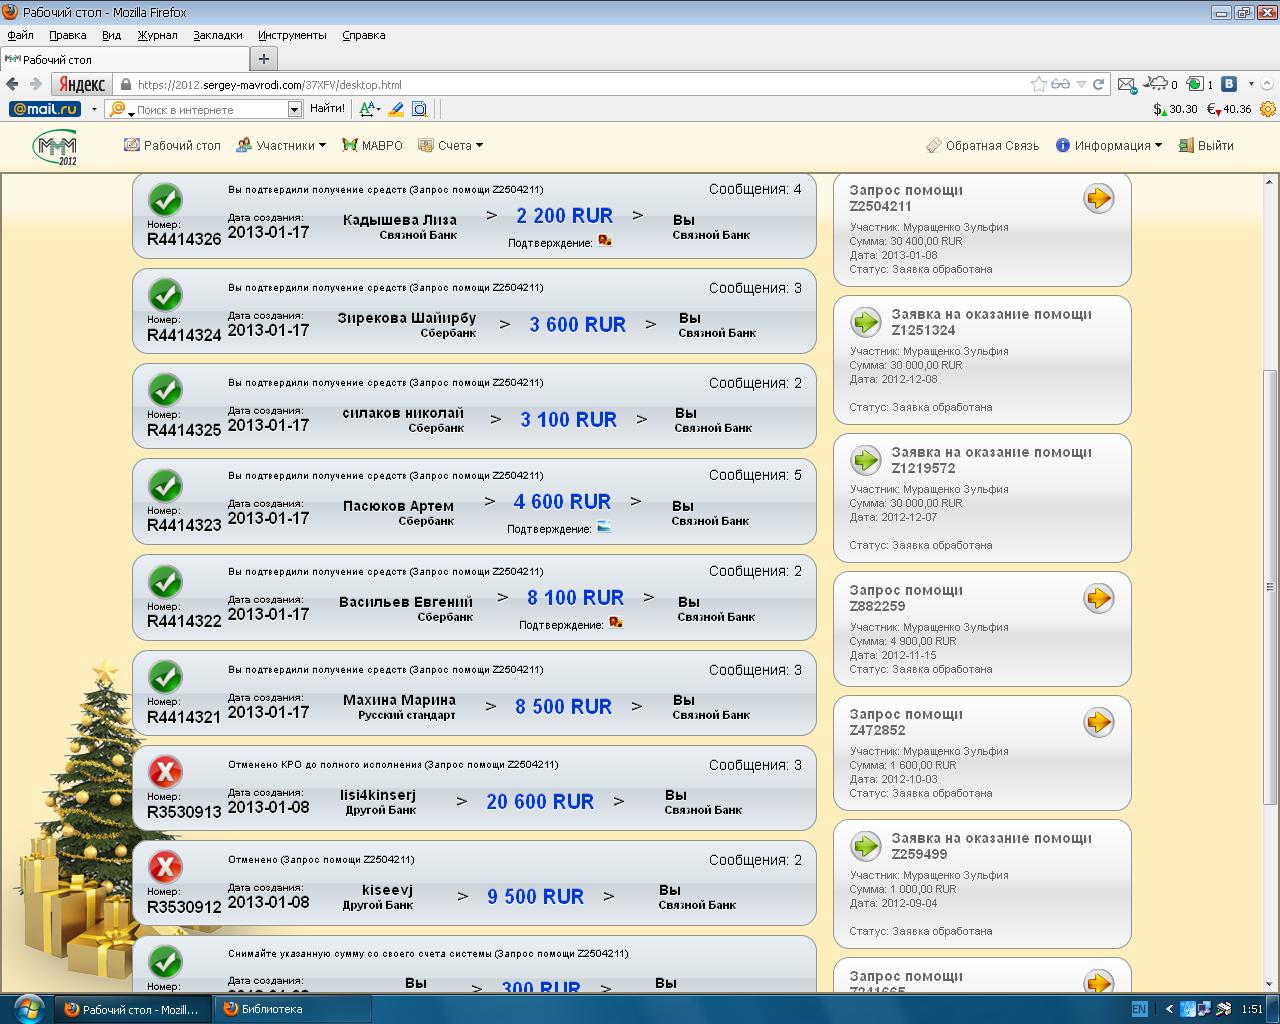Expand the Участники dropdown menu
This screenshot has width=1280, height=1024.
point(282,146)
